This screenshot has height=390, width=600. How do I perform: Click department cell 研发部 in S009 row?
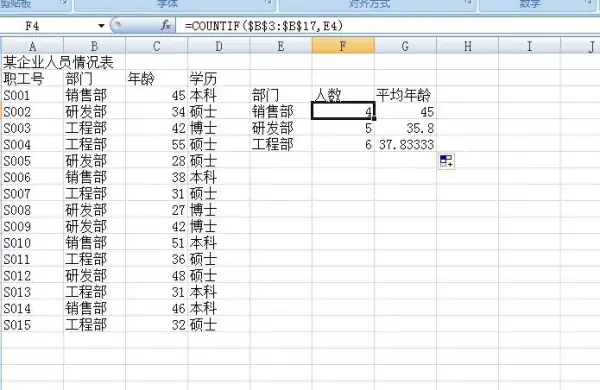click(x=95, y=226)
